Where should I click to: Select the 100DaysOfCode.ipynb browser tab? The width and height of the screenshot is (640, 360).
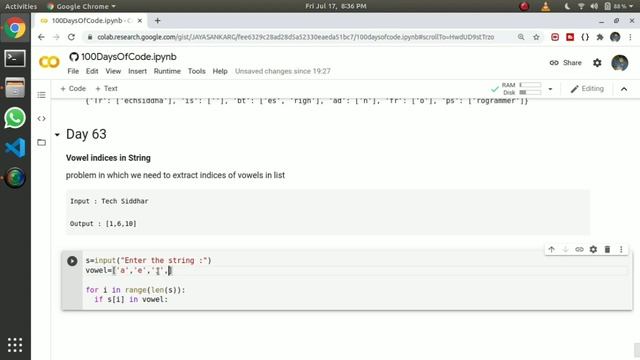tap(91, 21)
